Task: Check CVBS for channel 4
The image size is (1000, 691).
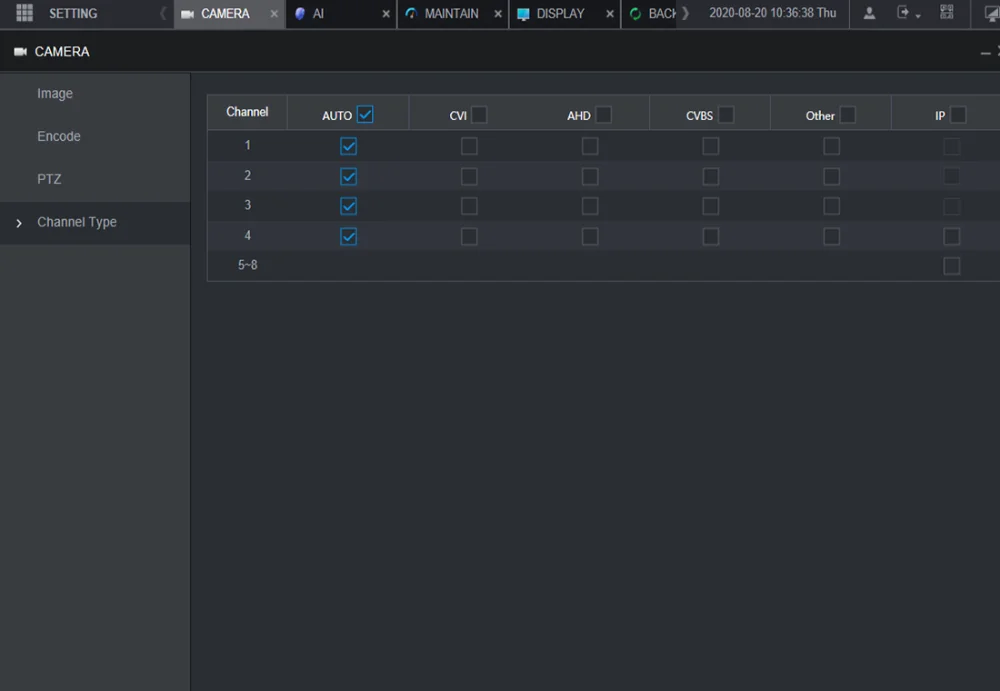Action: (710, 237)
